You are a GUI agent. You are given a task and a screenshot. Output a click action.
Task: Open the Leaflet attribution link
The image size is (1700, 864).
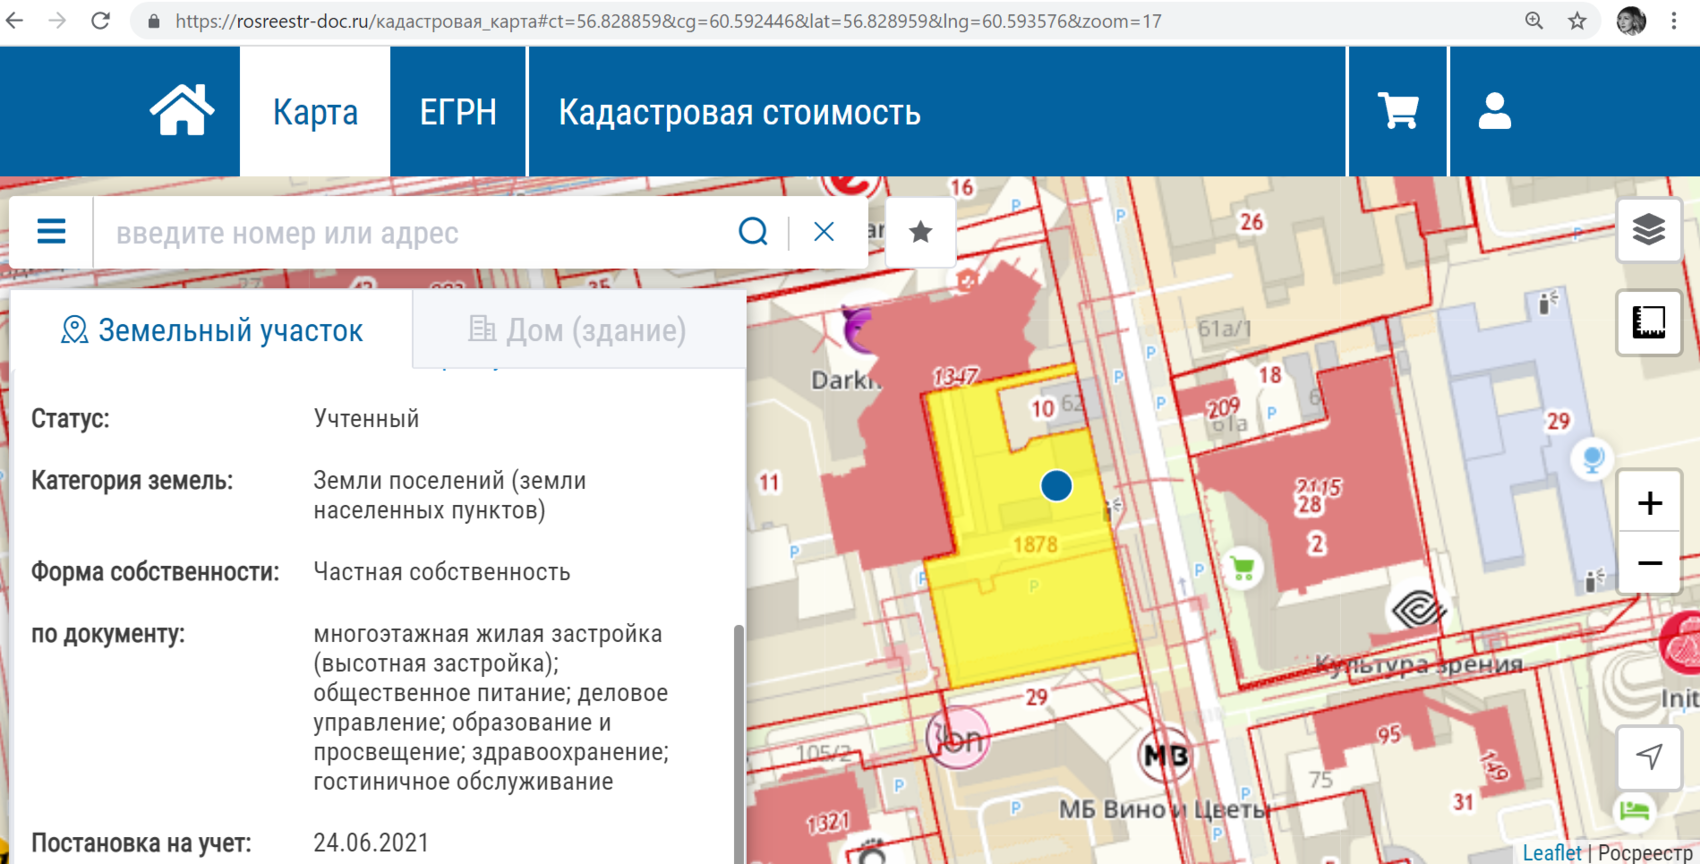1551,852
